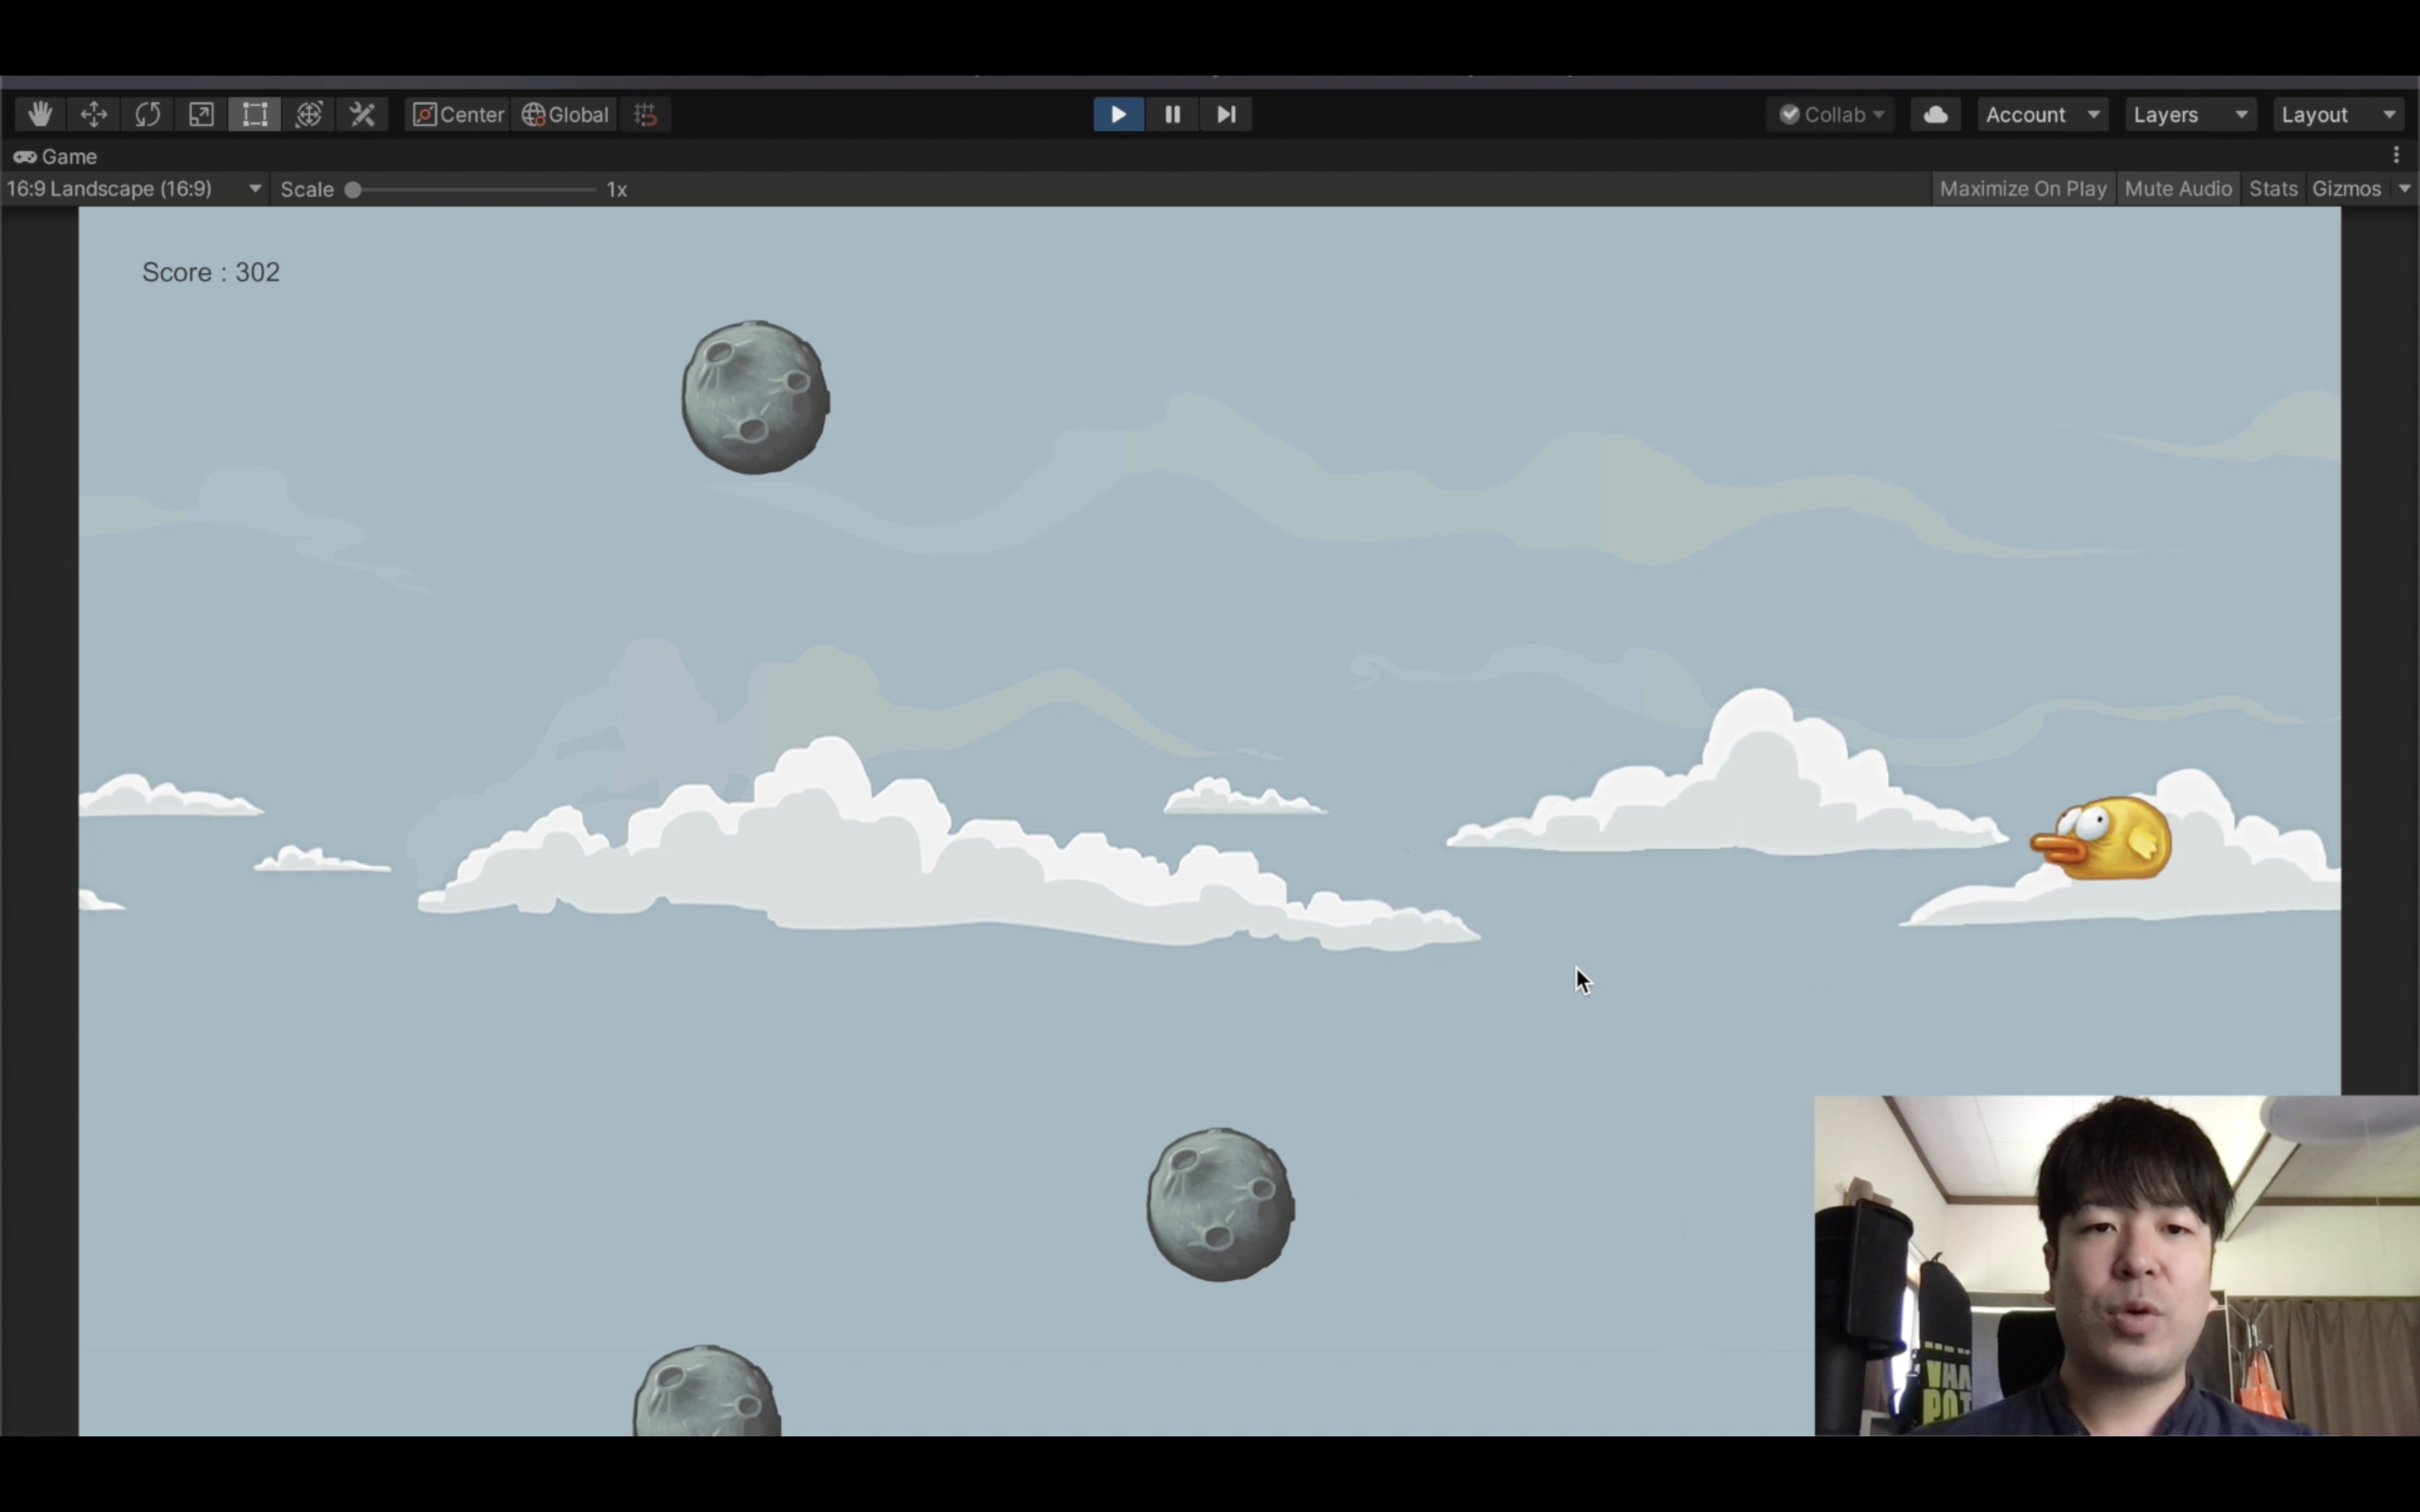Enable Maximize On Play
Image resolution: width=2420 pixels, height=1512 pixels.
coord(2022,189)
